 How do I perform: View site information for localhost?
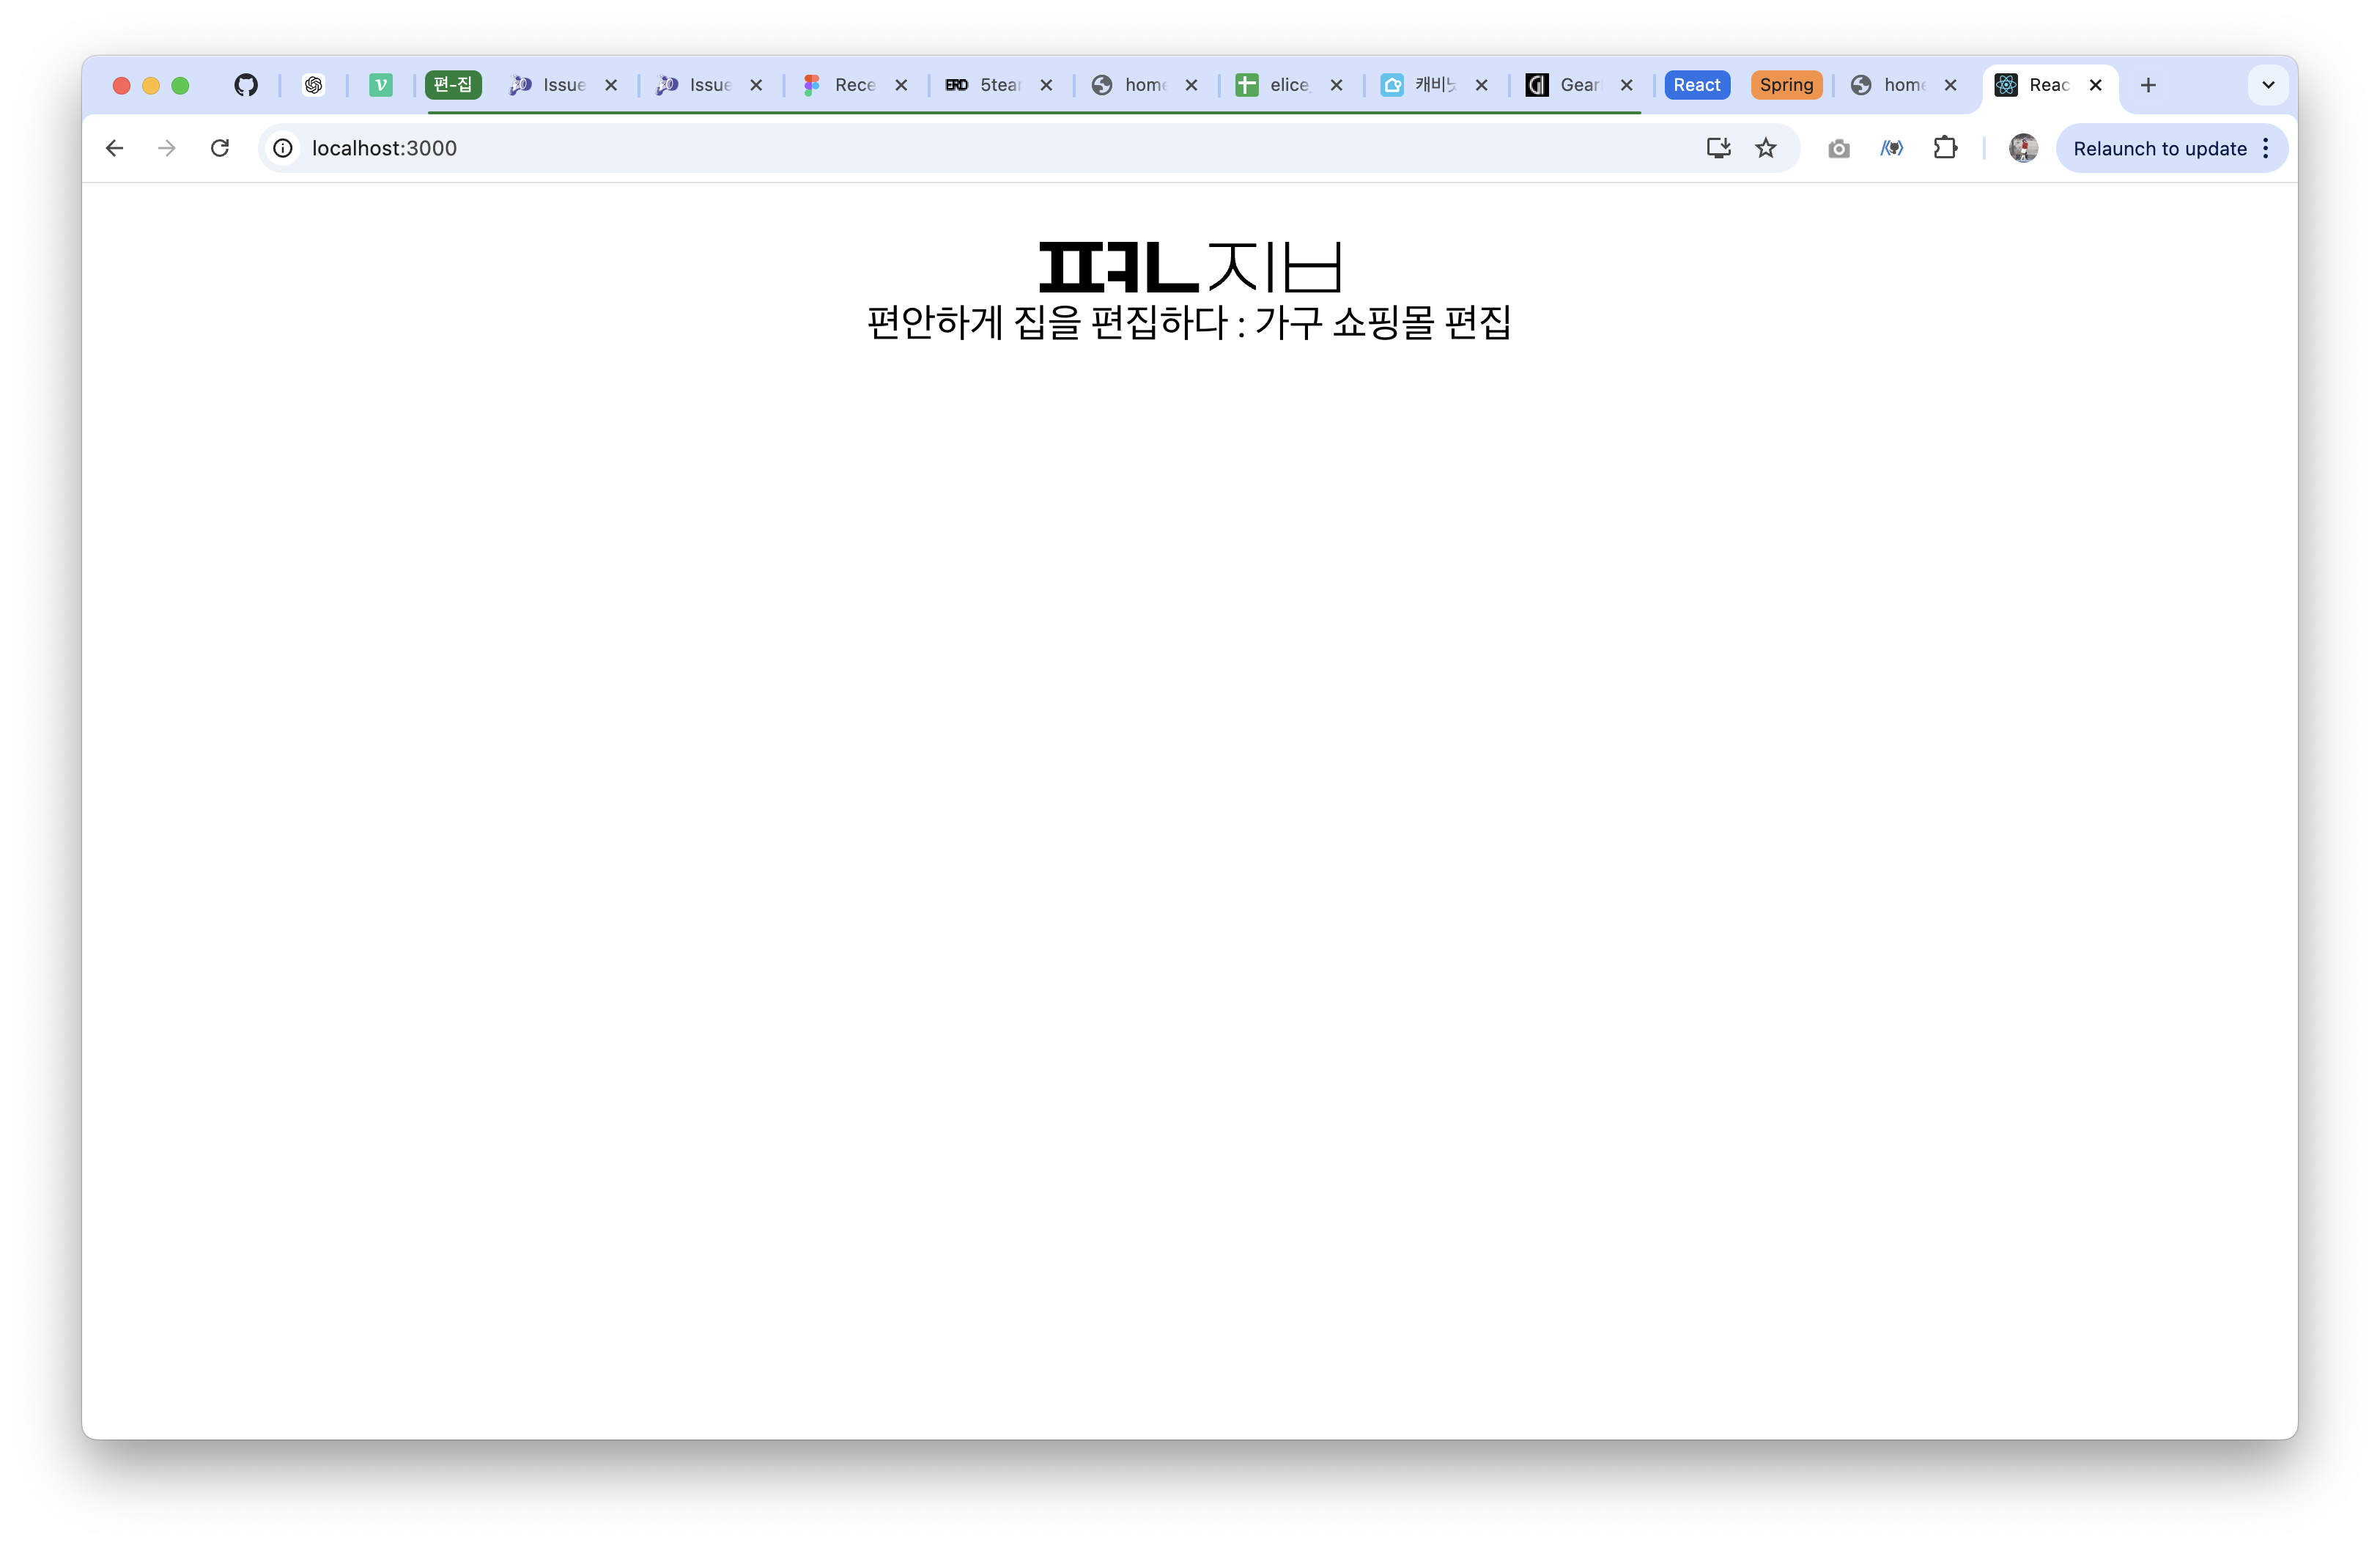(284, 148)
